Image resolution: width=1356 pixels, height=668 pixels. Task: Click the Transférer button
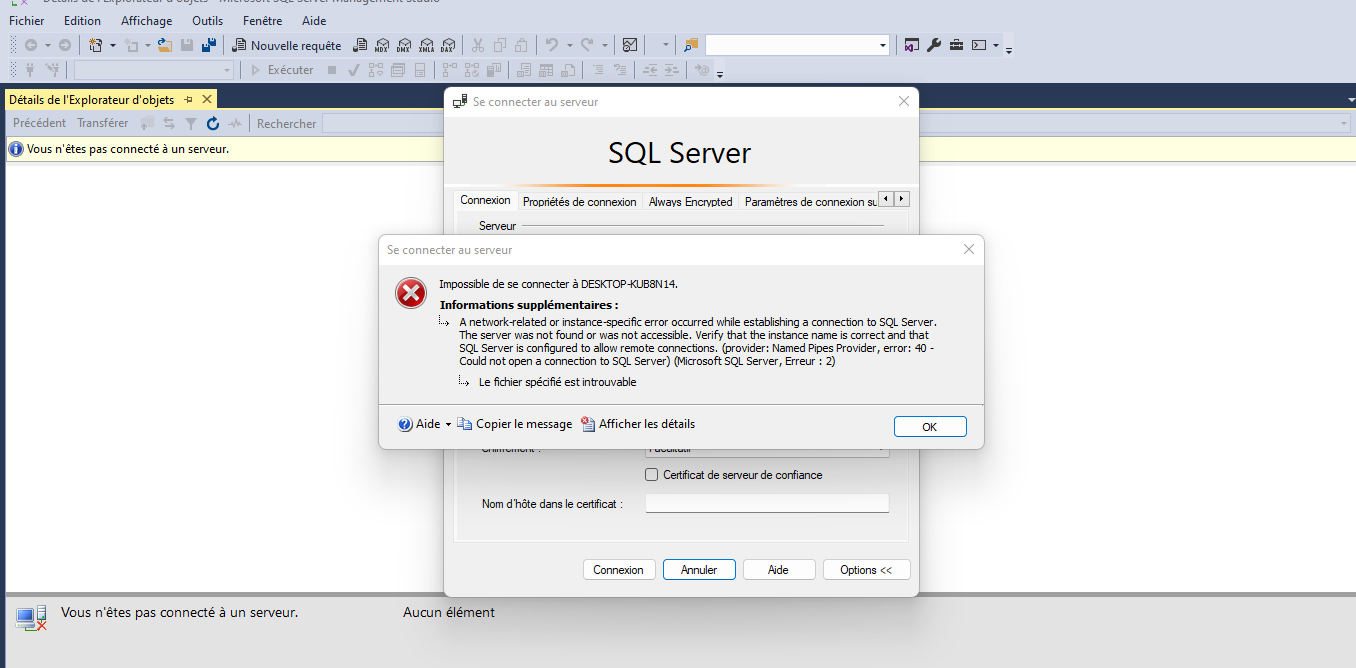tap(103, 123)
